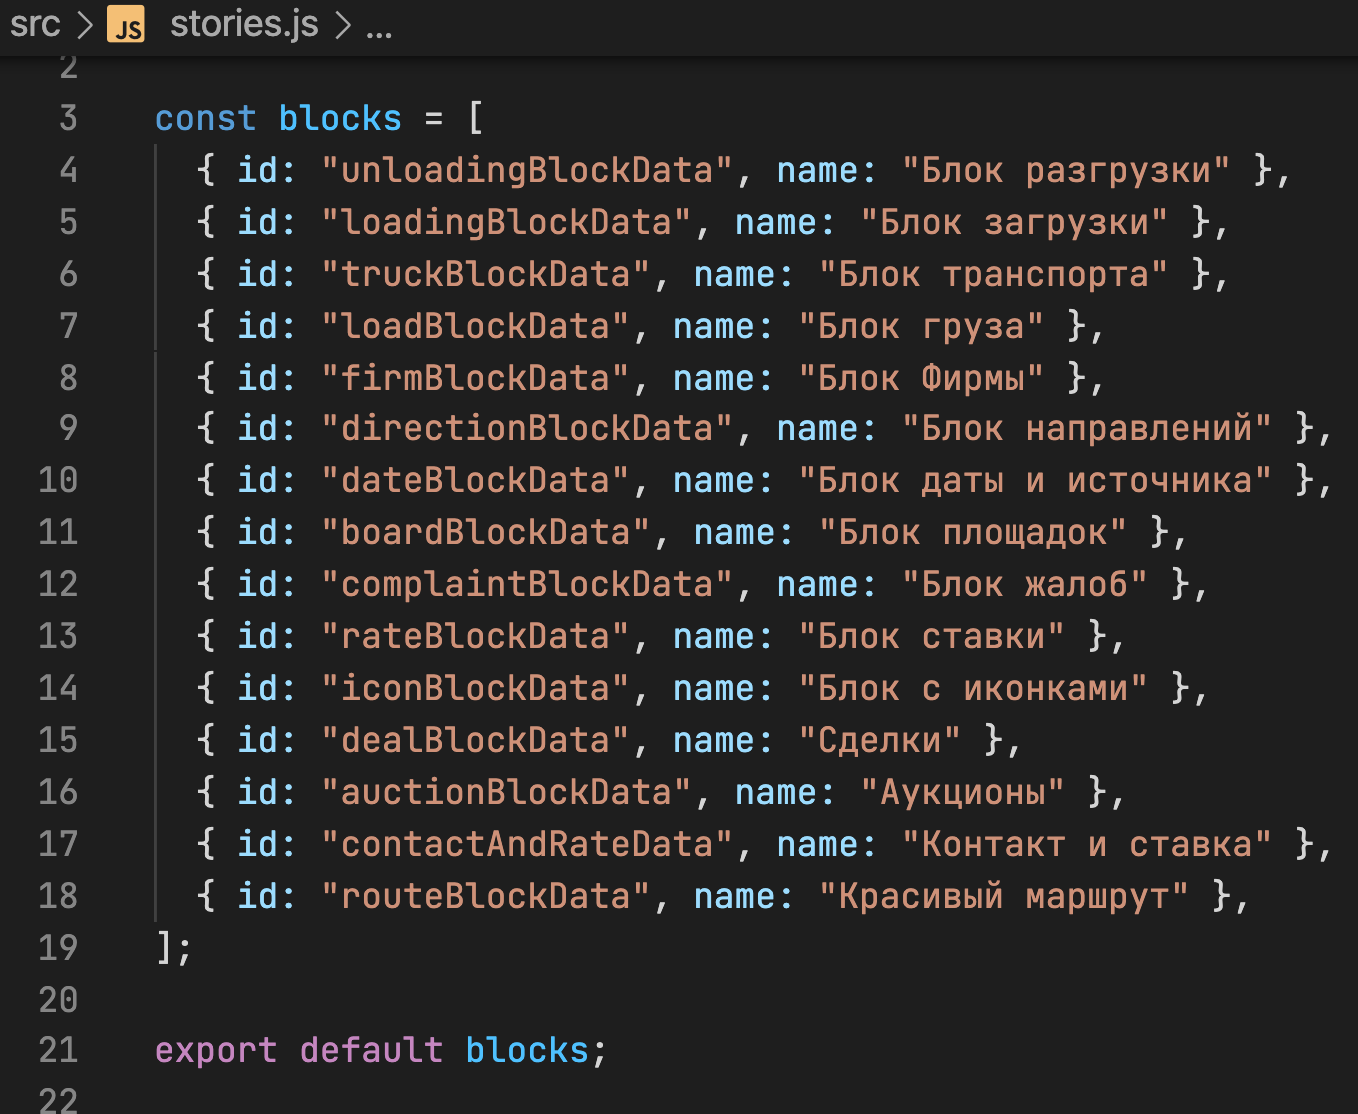Click line number 21 in the gutter
This screenshot has height=1114, width=1358.
[x=57, y=1050]
